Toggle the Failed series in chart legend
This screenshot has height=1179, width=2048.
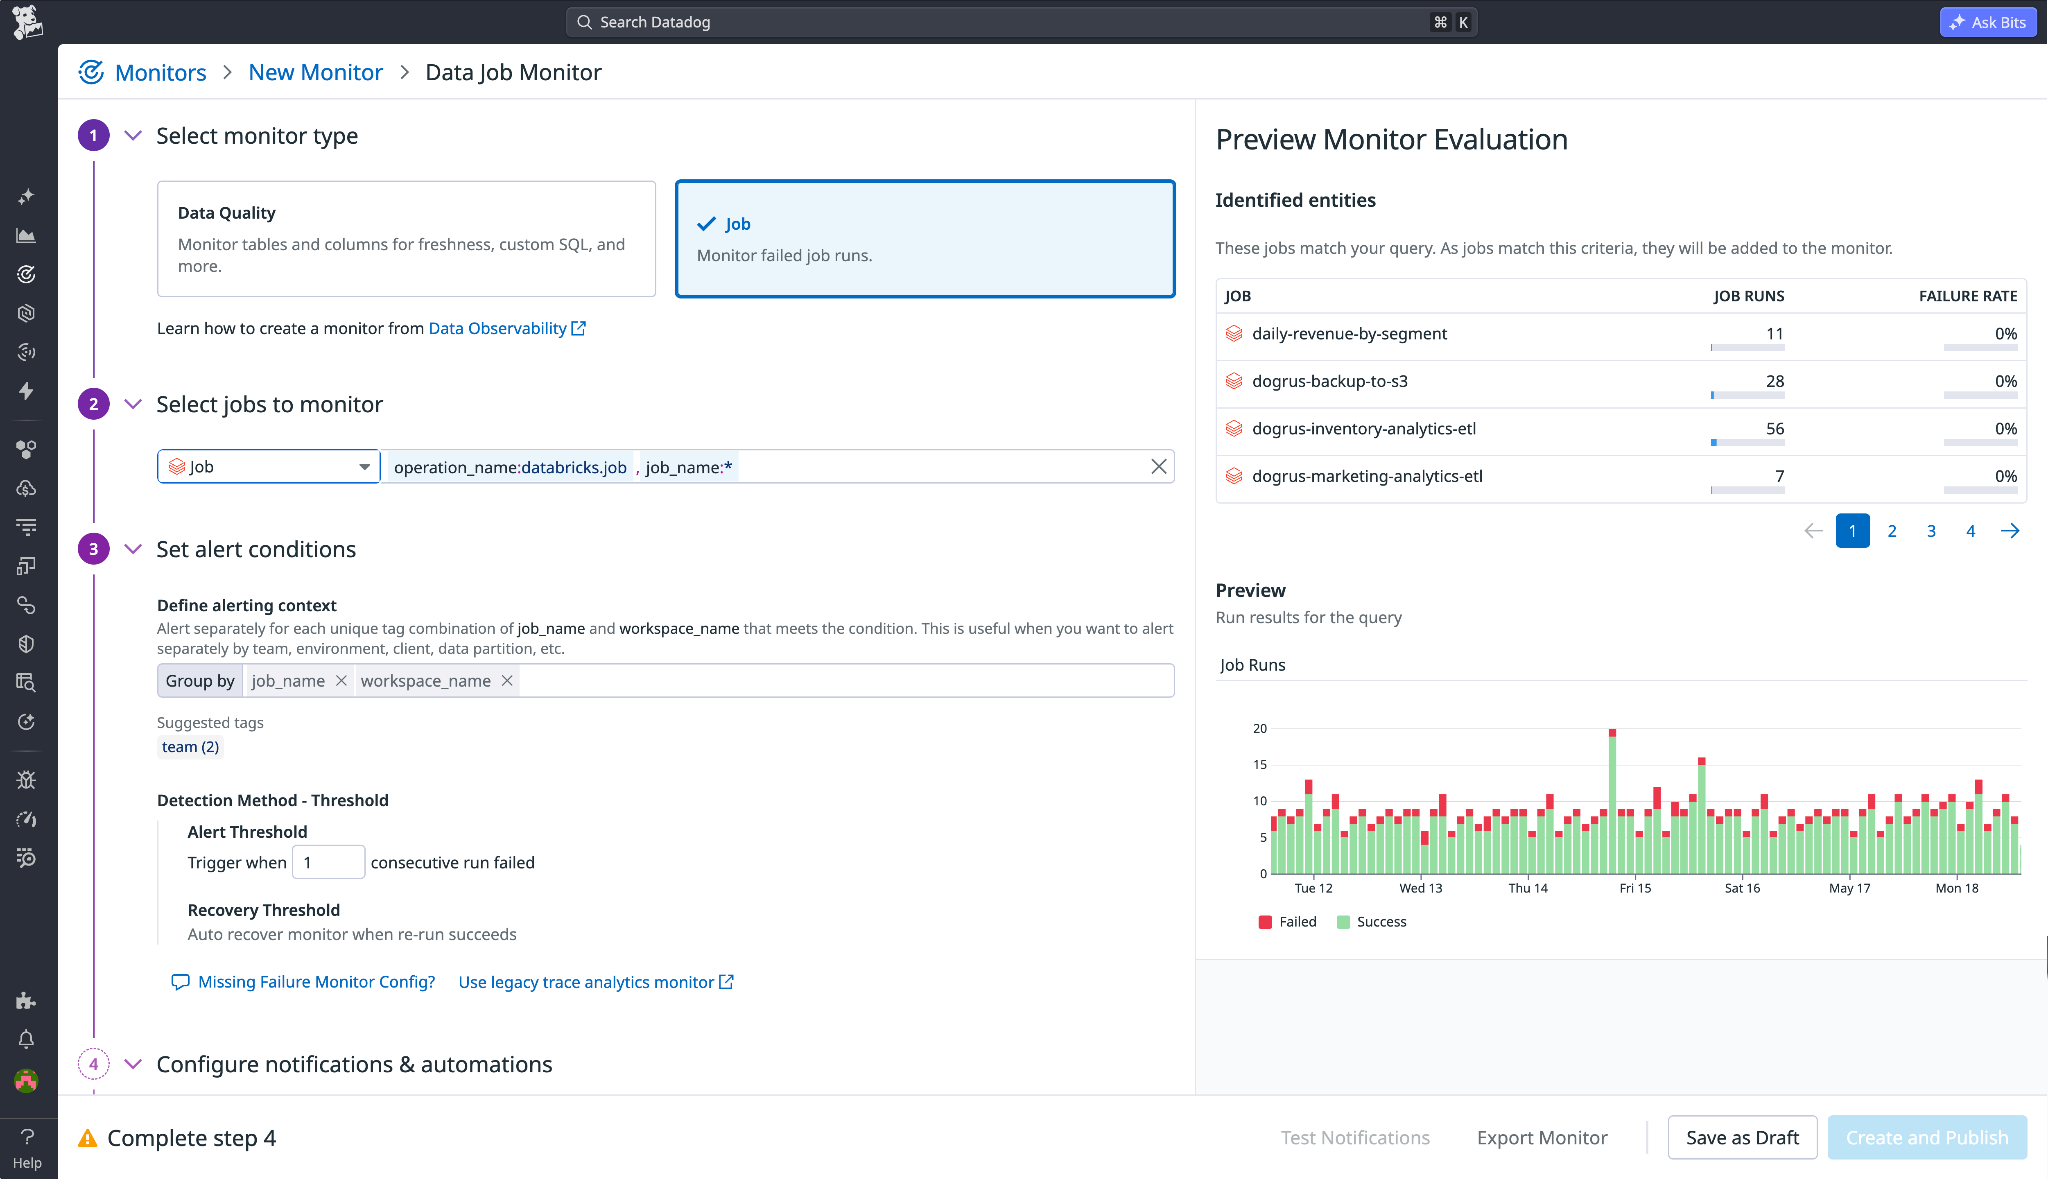tap(1288, 922)
